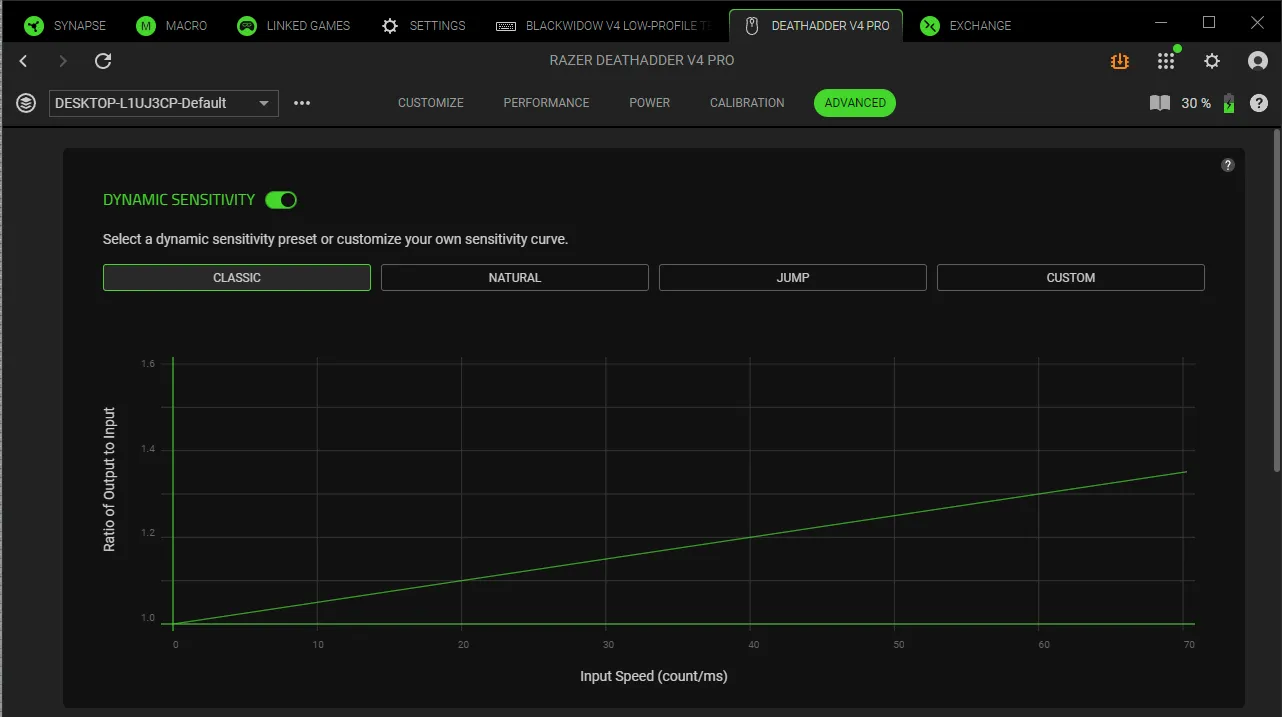This screenshot has width=1282, height=717.
Task: Click the 30 % battery level text
Action: pos(1196,103)
